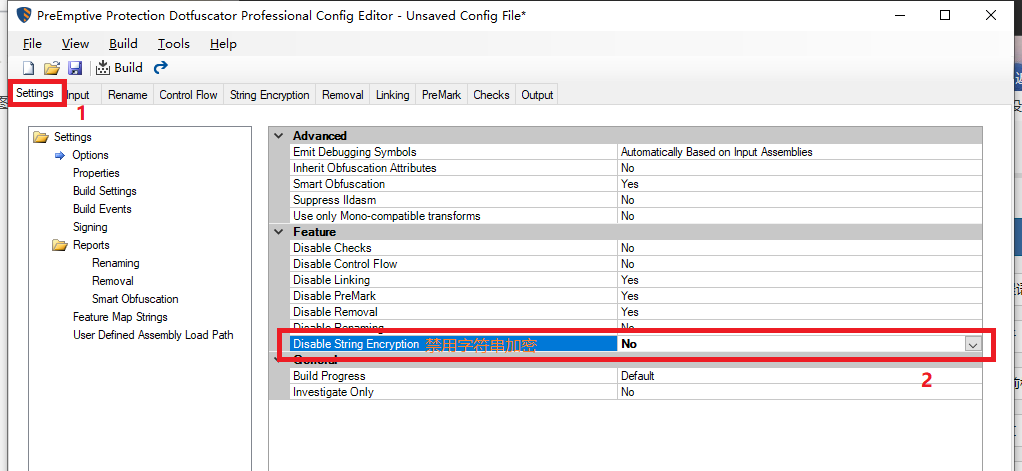
Task: Click the blue redo arrow icon
Action: pyautogui.click(x=160, y=68)
